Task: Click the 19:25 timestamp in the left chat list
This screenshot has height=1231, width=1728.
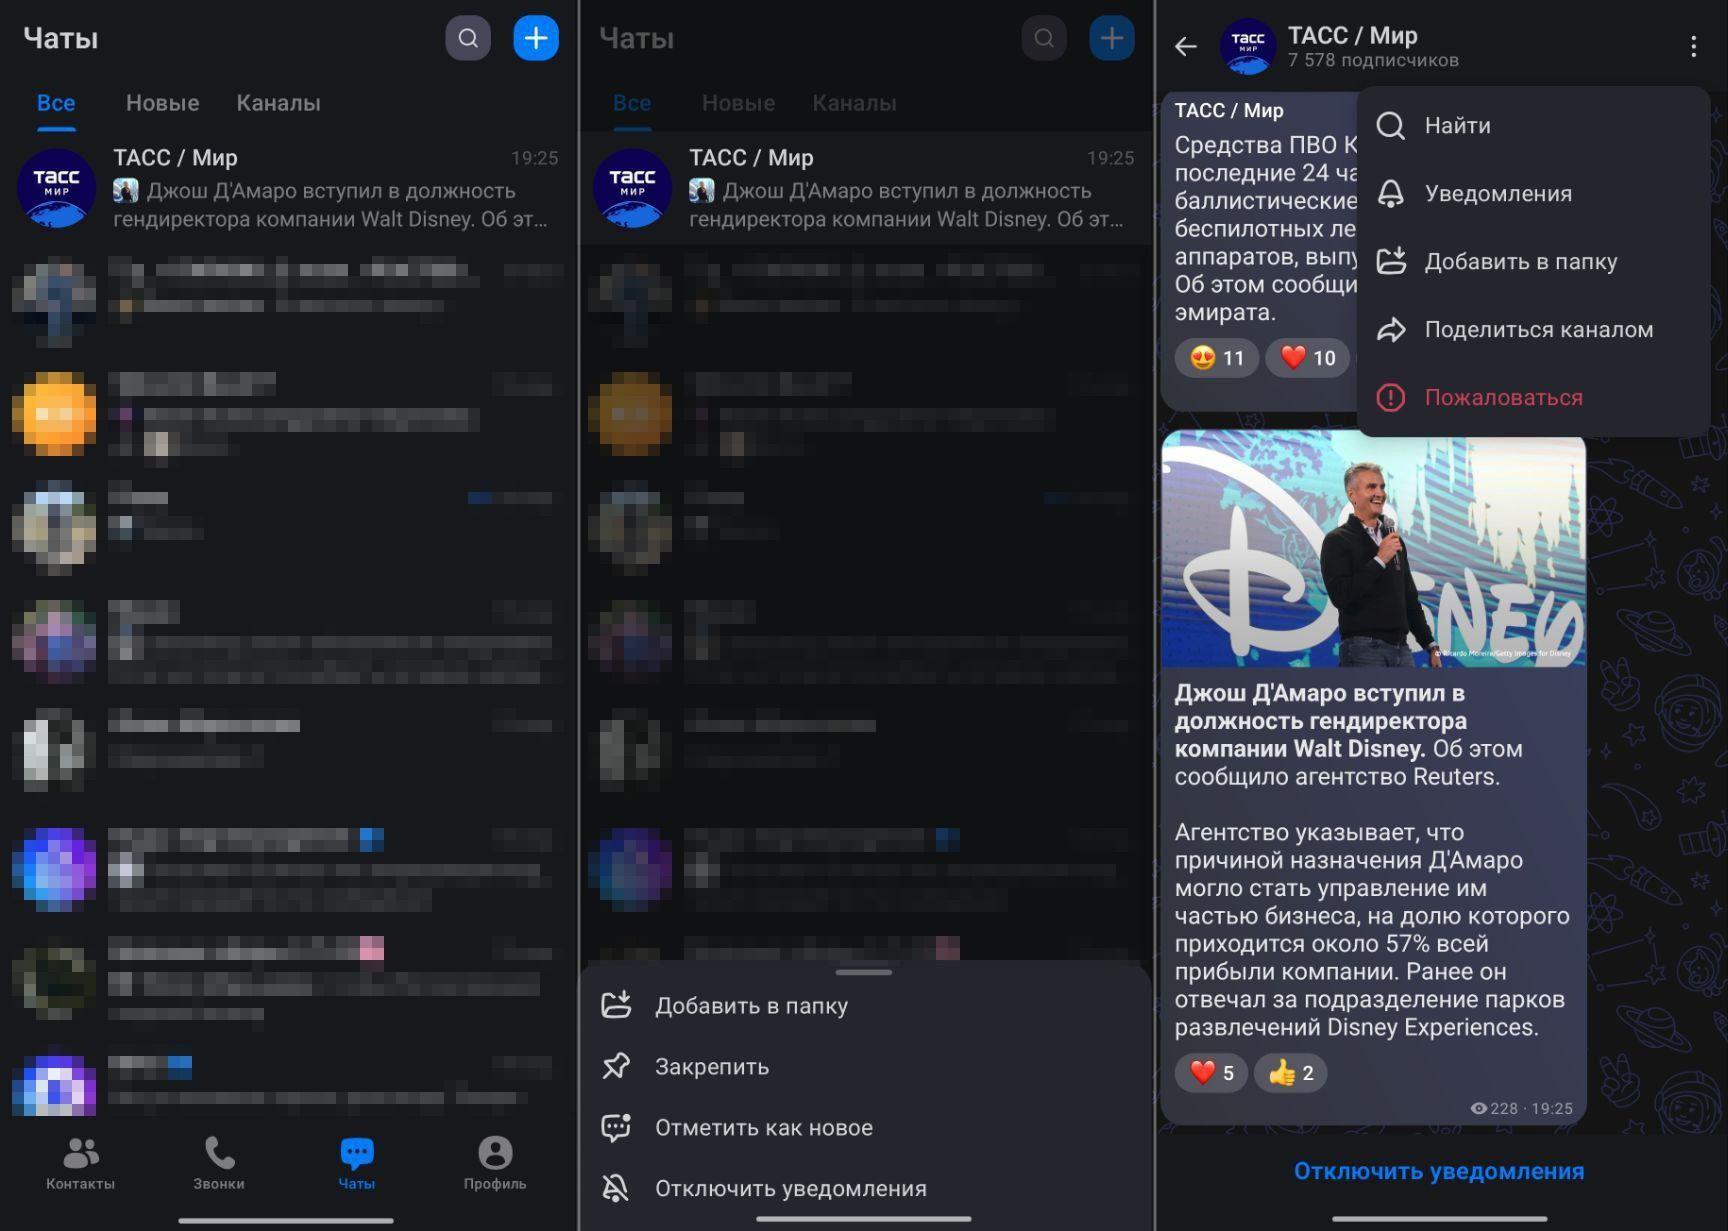Action: (535, 158)
